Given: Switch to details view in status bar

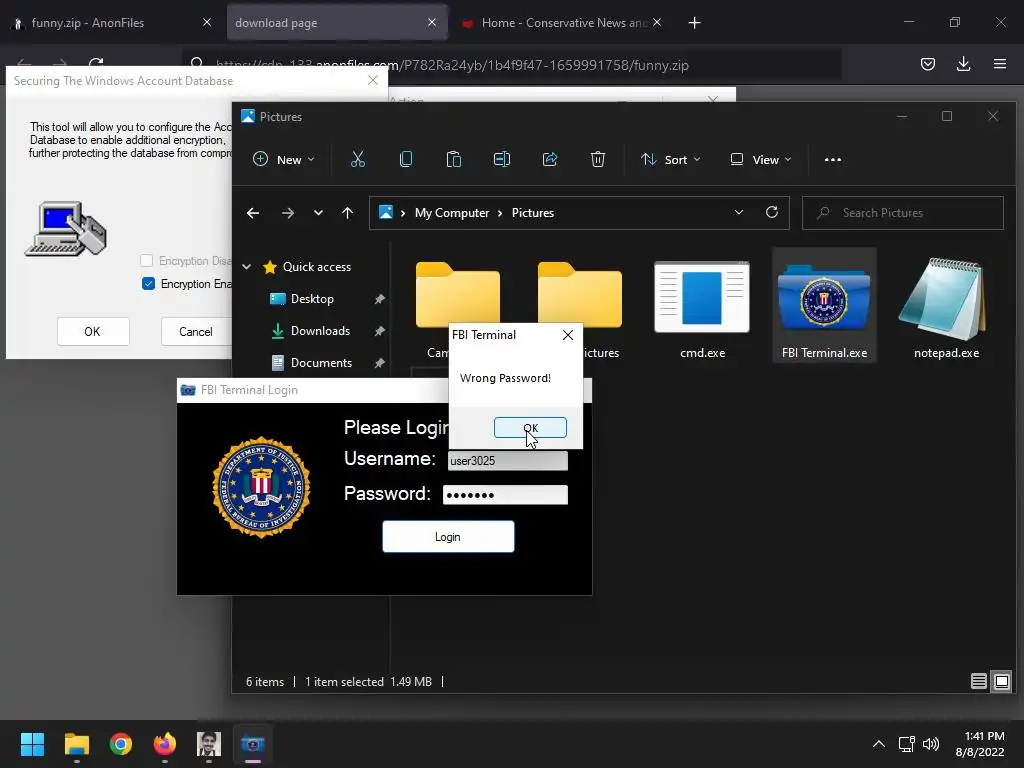Looking at the screenshot, I should pos(978,681).
